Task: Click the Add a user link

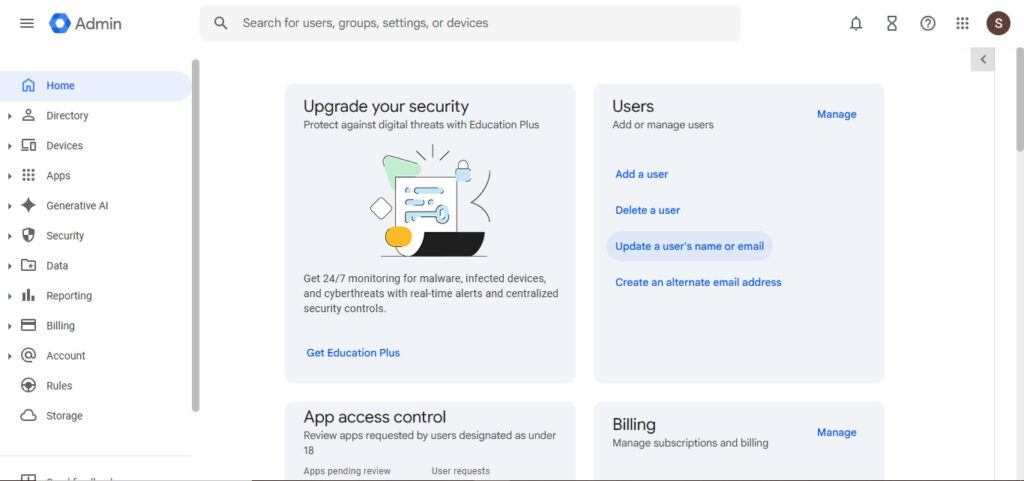Action: coord(641,174)
